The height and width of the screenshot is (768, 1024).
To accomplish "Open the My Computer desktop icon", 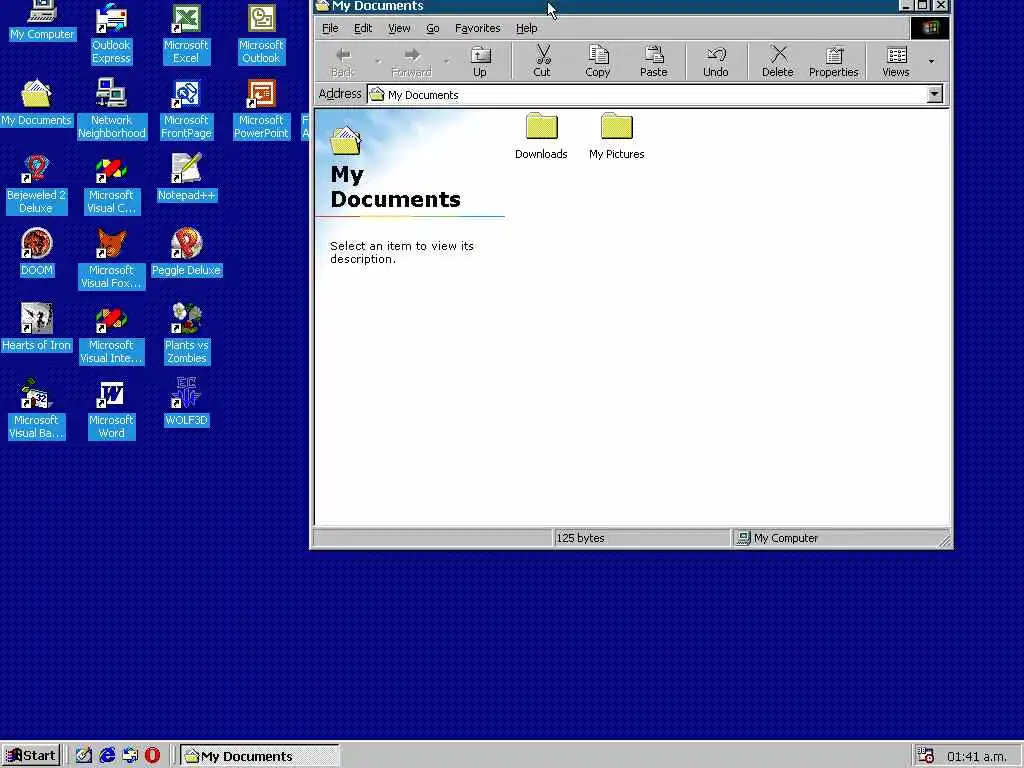I will (42, 21).
